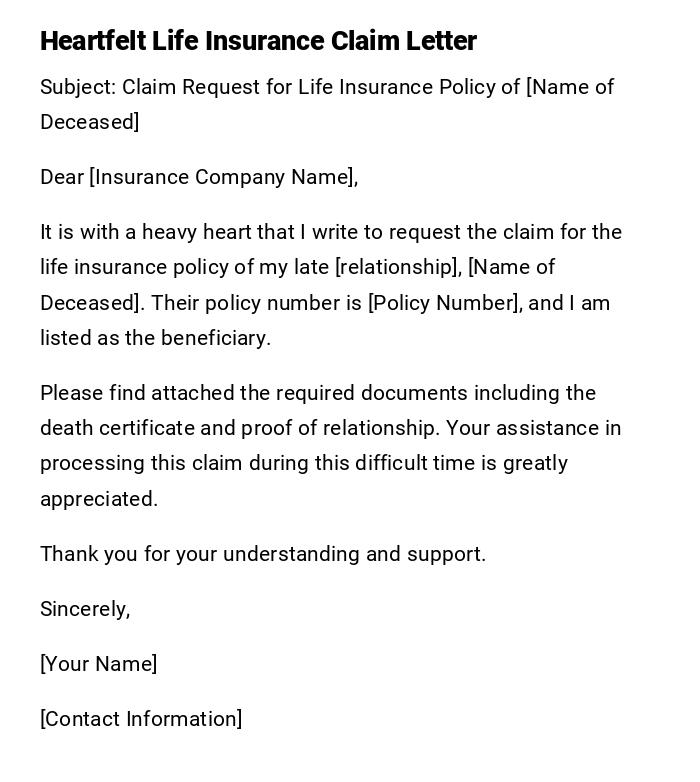This screenshot has height=782, width=700.
Task: Click the [Policy Number] placeholder
Action: (444, 303)
